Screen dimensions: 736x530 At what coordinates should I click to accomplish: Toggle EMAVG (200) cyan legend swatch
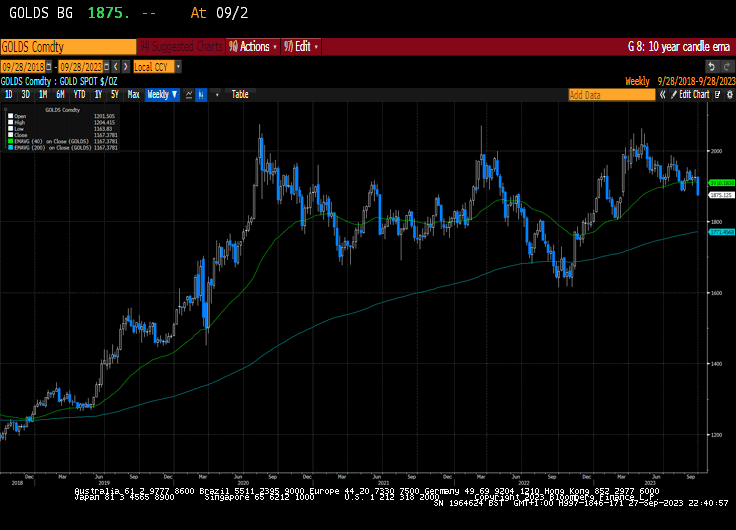(x=10, y=147)
